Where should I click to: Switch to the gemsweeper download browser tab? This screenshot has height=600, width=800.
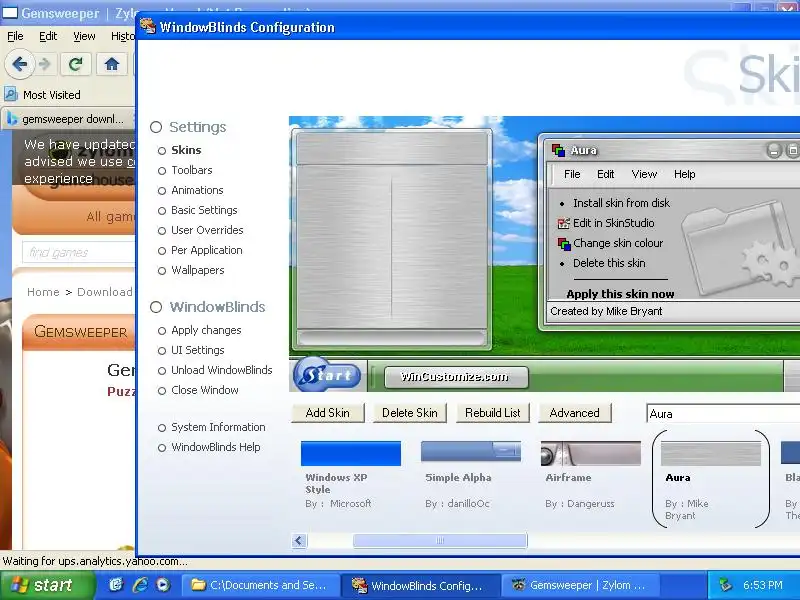tap(68, 119)
